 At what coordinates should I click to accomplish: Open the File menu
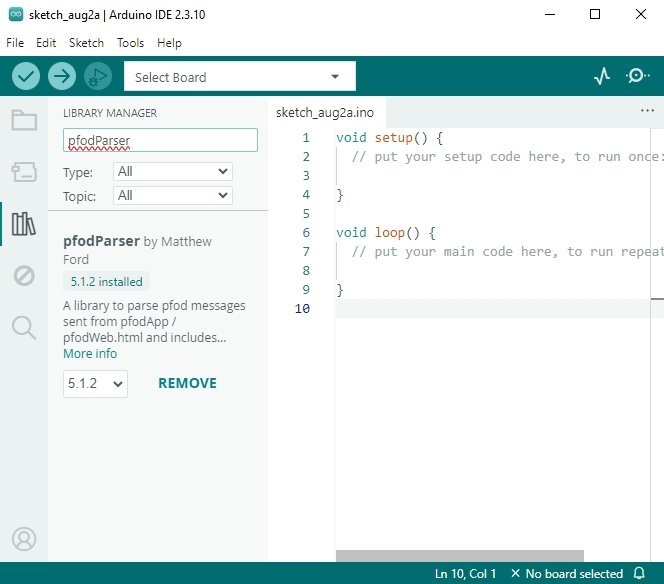tap(15, 43)
